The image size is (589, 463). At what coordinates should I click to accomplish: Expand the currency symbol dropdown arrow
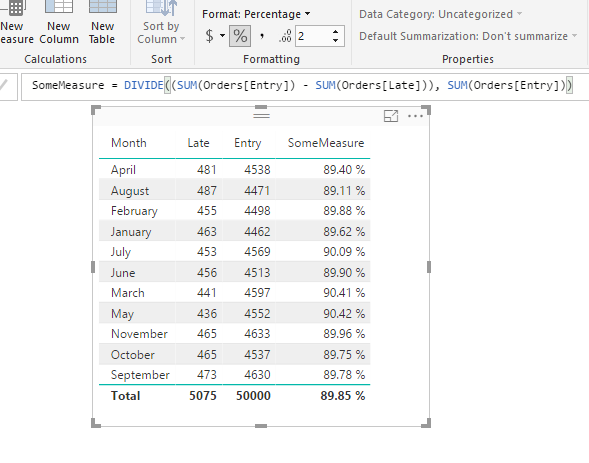(222, 36)
